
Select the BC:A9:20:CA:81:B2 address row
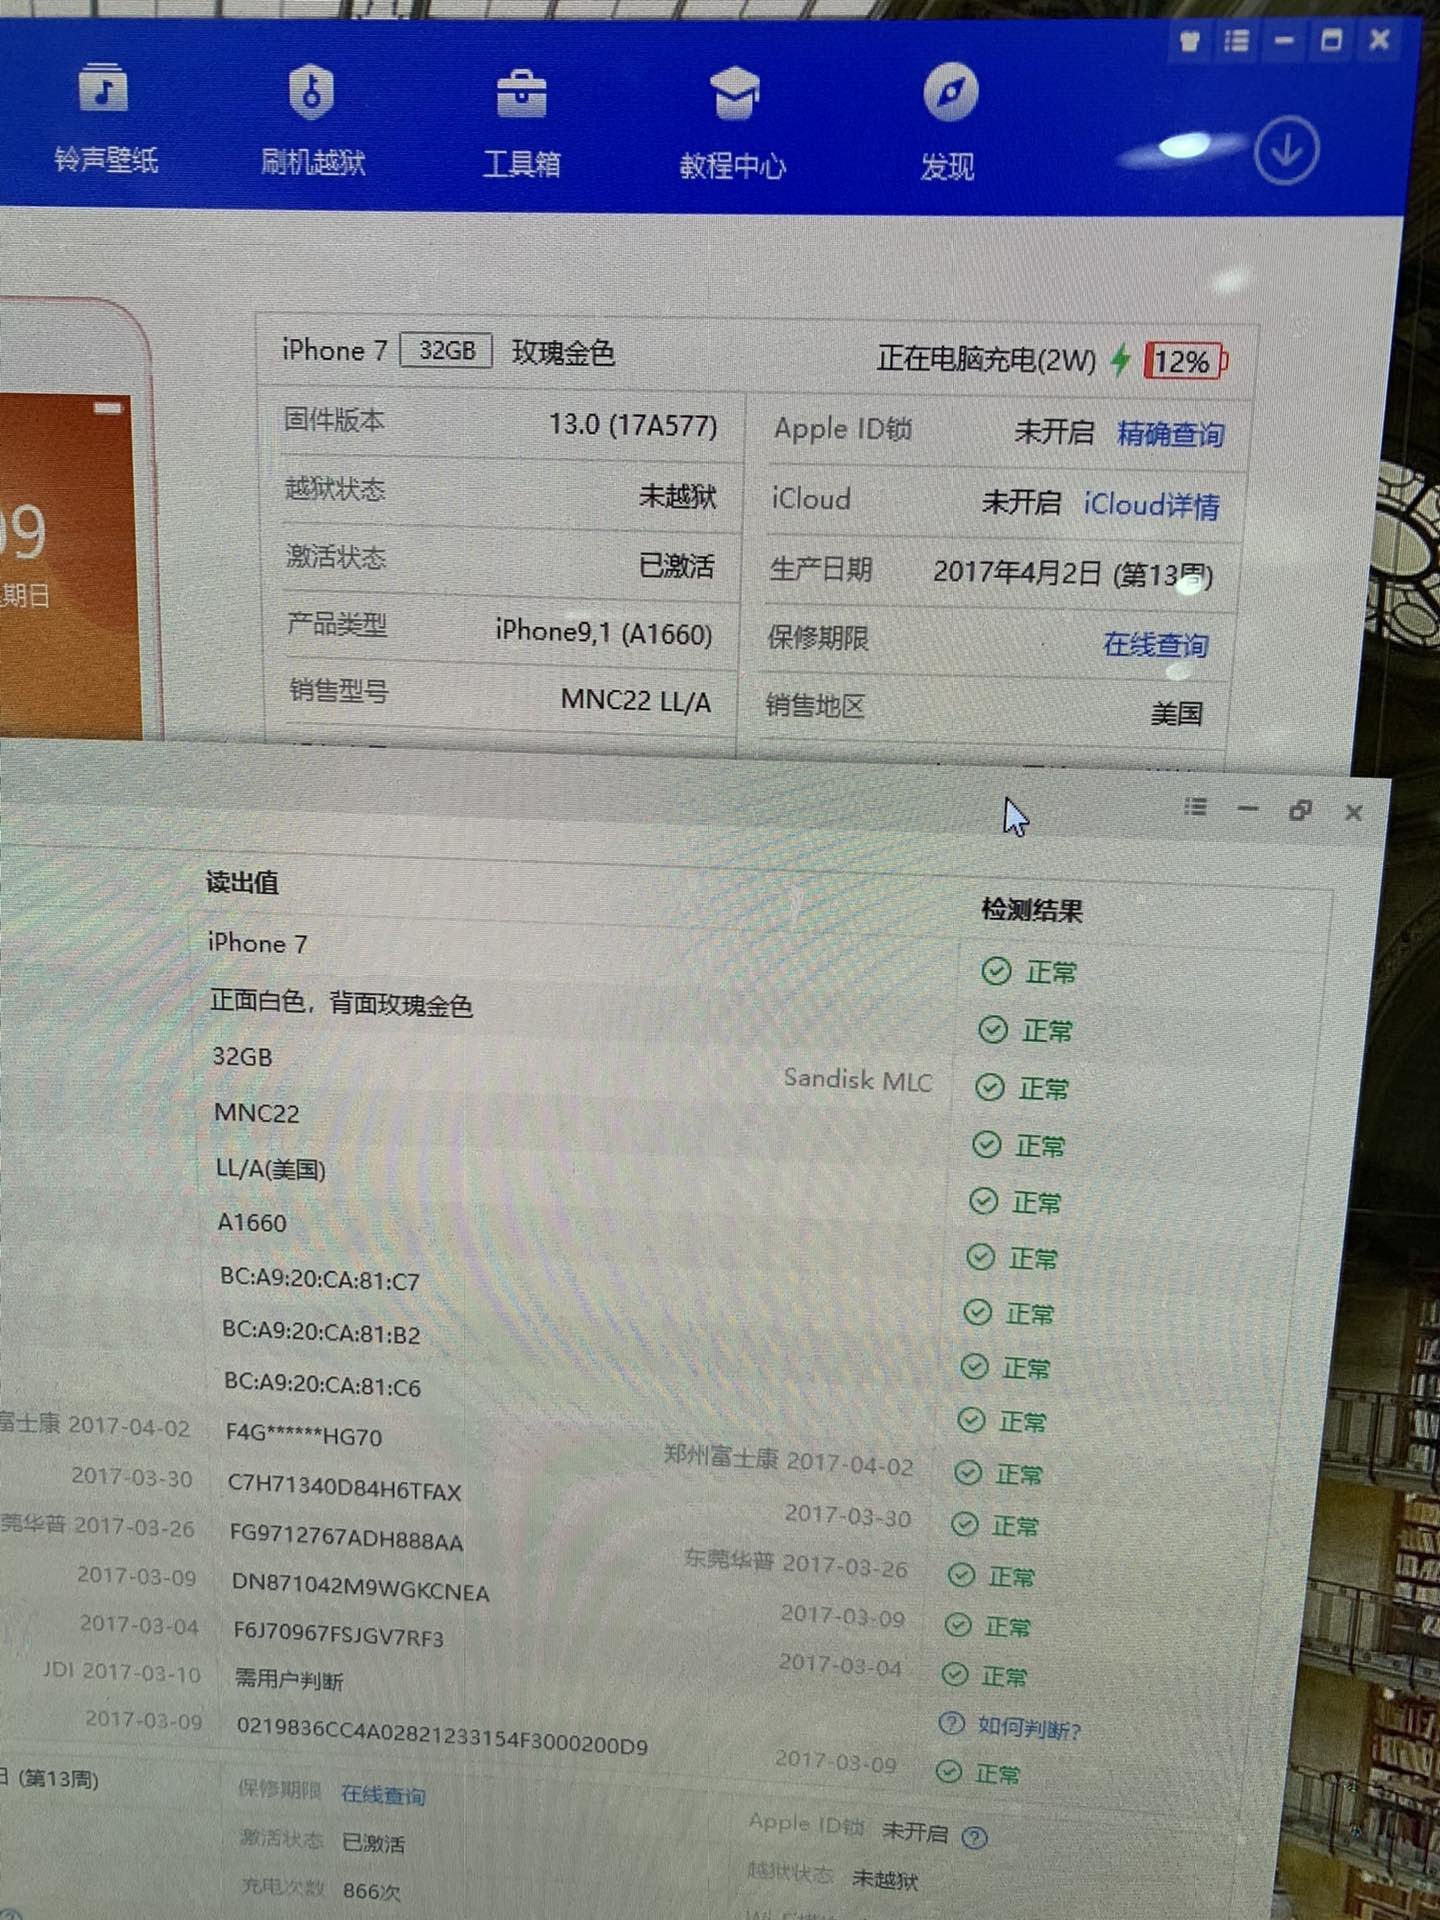(321, 1333)
